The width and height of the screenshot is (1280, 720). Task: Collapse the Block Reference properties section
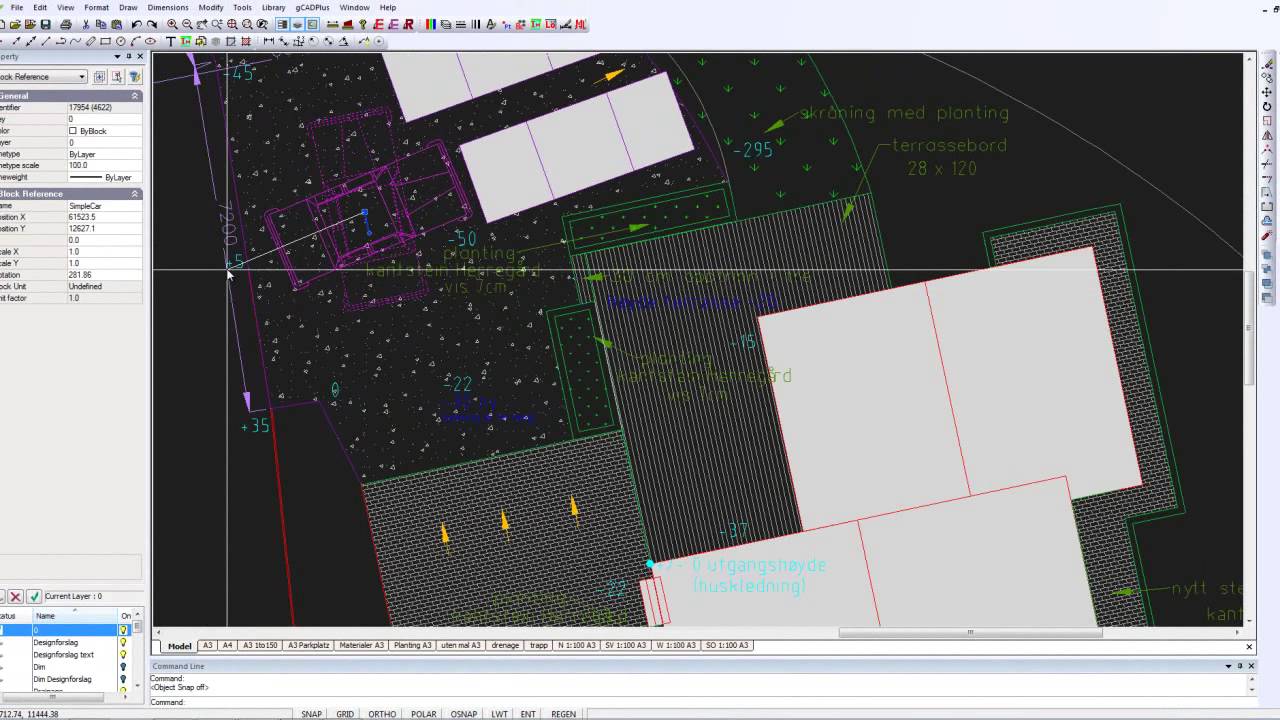(135, 194)
